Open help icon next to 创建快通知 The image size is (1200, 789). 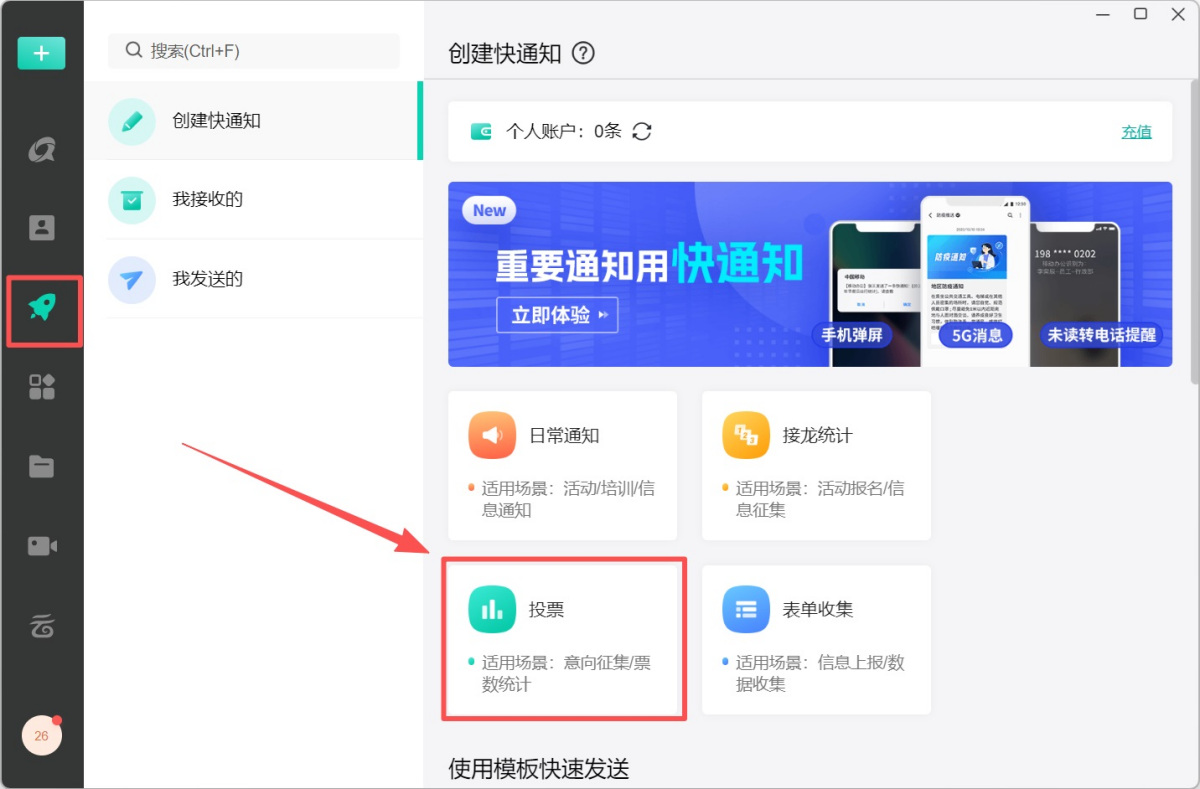(583, 54)
